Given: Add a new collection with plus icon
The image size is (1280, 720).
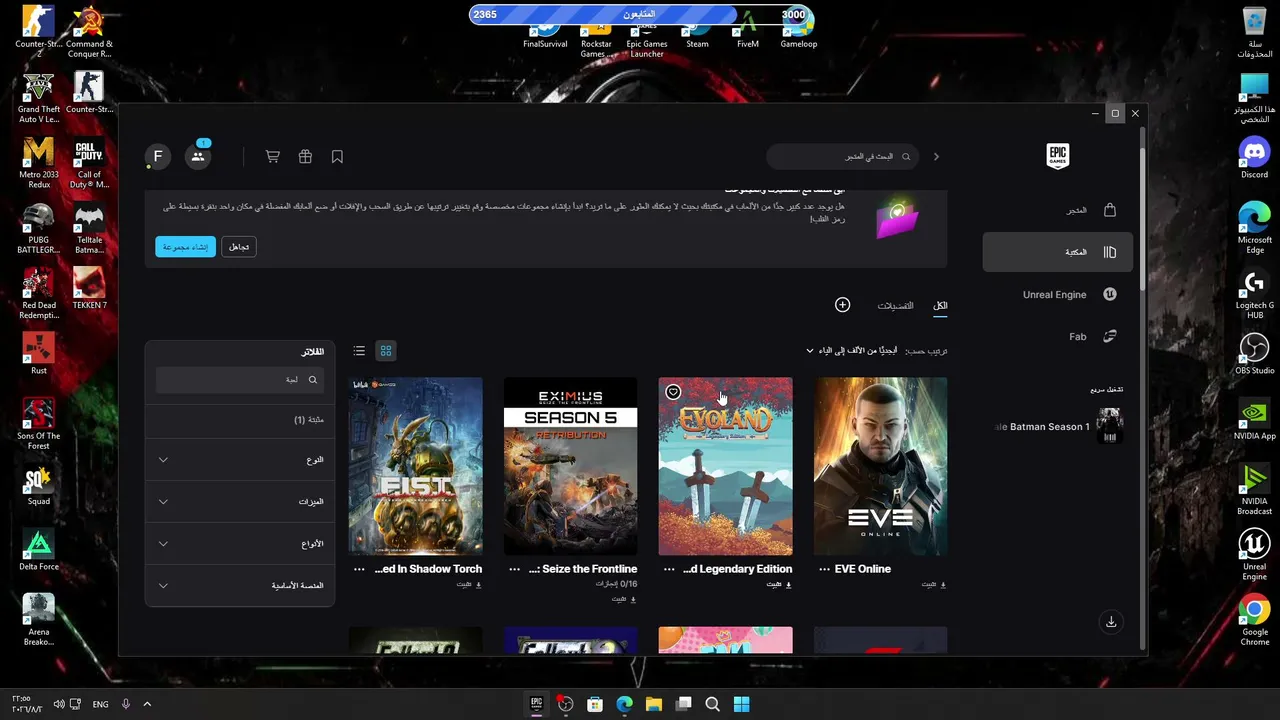Looking at the screenshot, I should [x=842, y=305].
